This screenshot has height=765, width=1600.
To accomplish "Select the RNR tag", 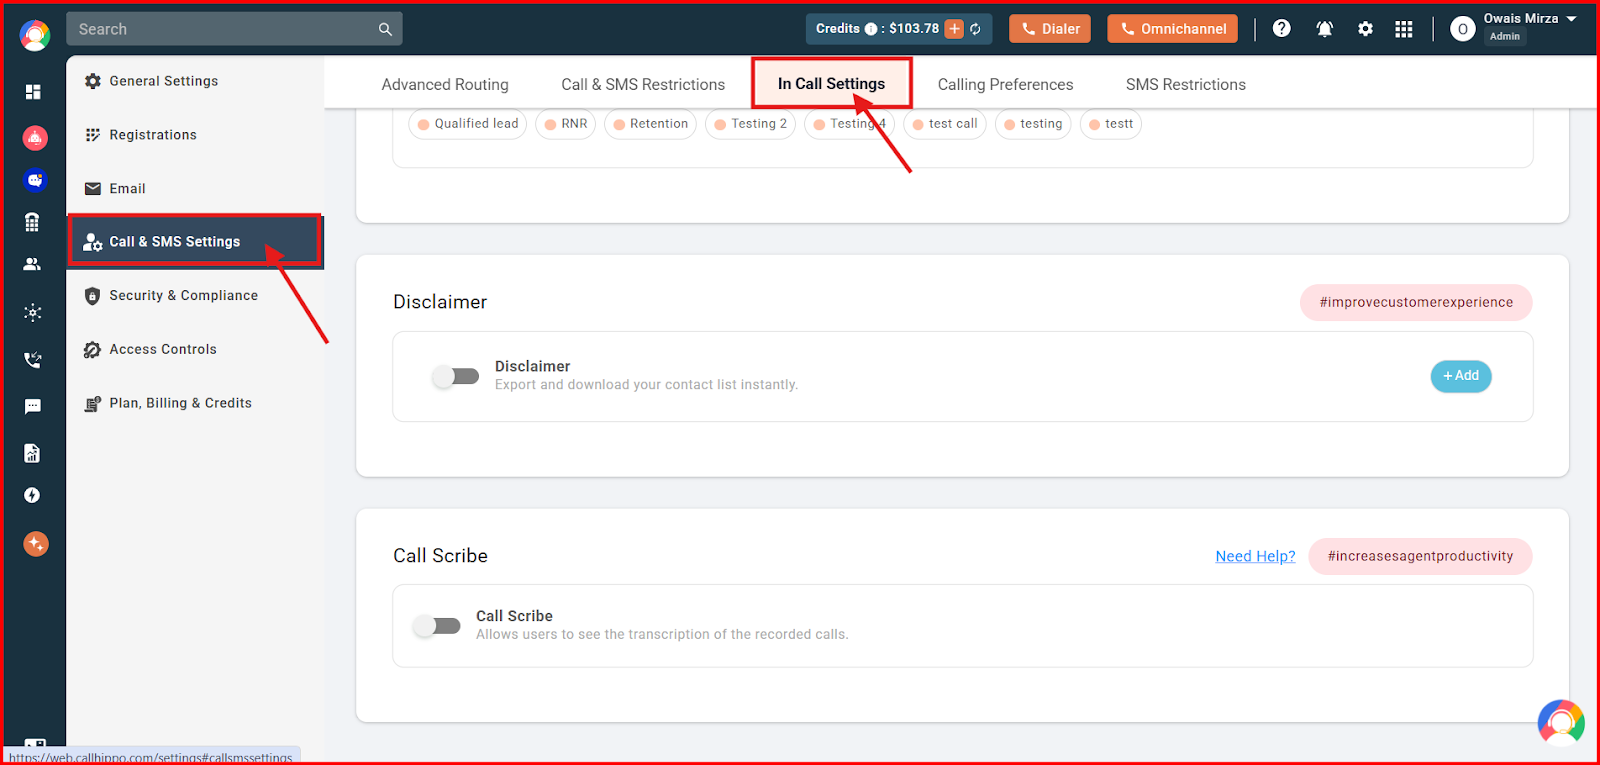I will pyautogui.click(x=566, y=124).
